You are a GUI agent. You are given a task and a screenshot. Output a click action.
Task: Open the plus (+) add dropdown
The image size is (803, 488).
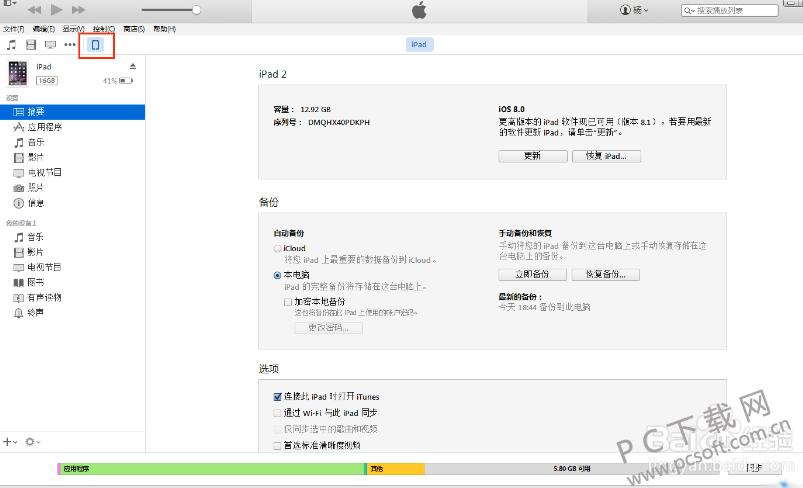click(x=10, y=441)
